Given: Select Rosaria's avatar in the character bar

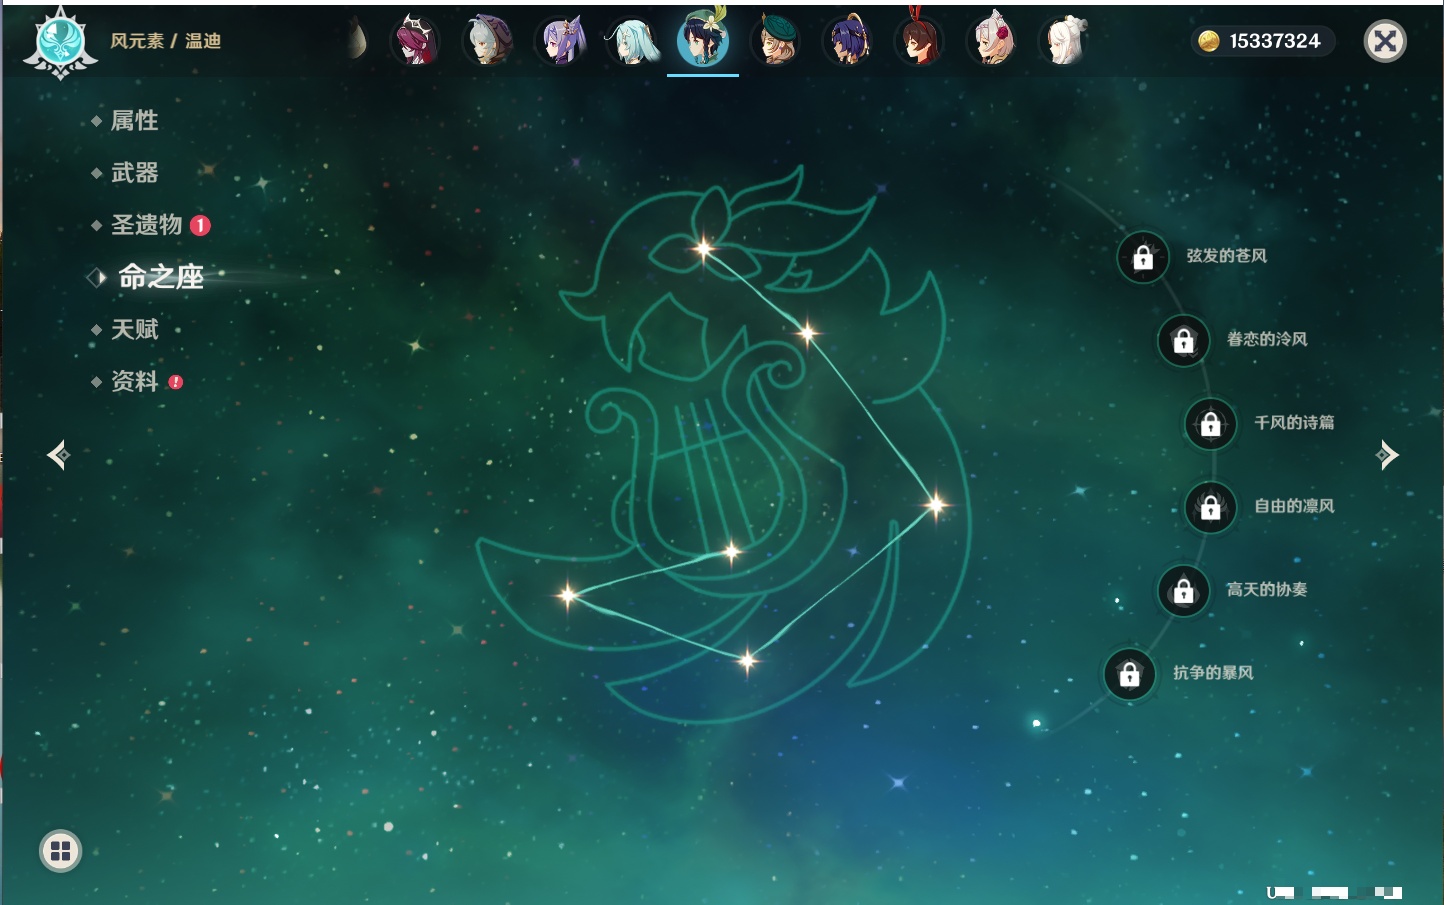Looking at the screenshot, I should click(x=415, y=42).
